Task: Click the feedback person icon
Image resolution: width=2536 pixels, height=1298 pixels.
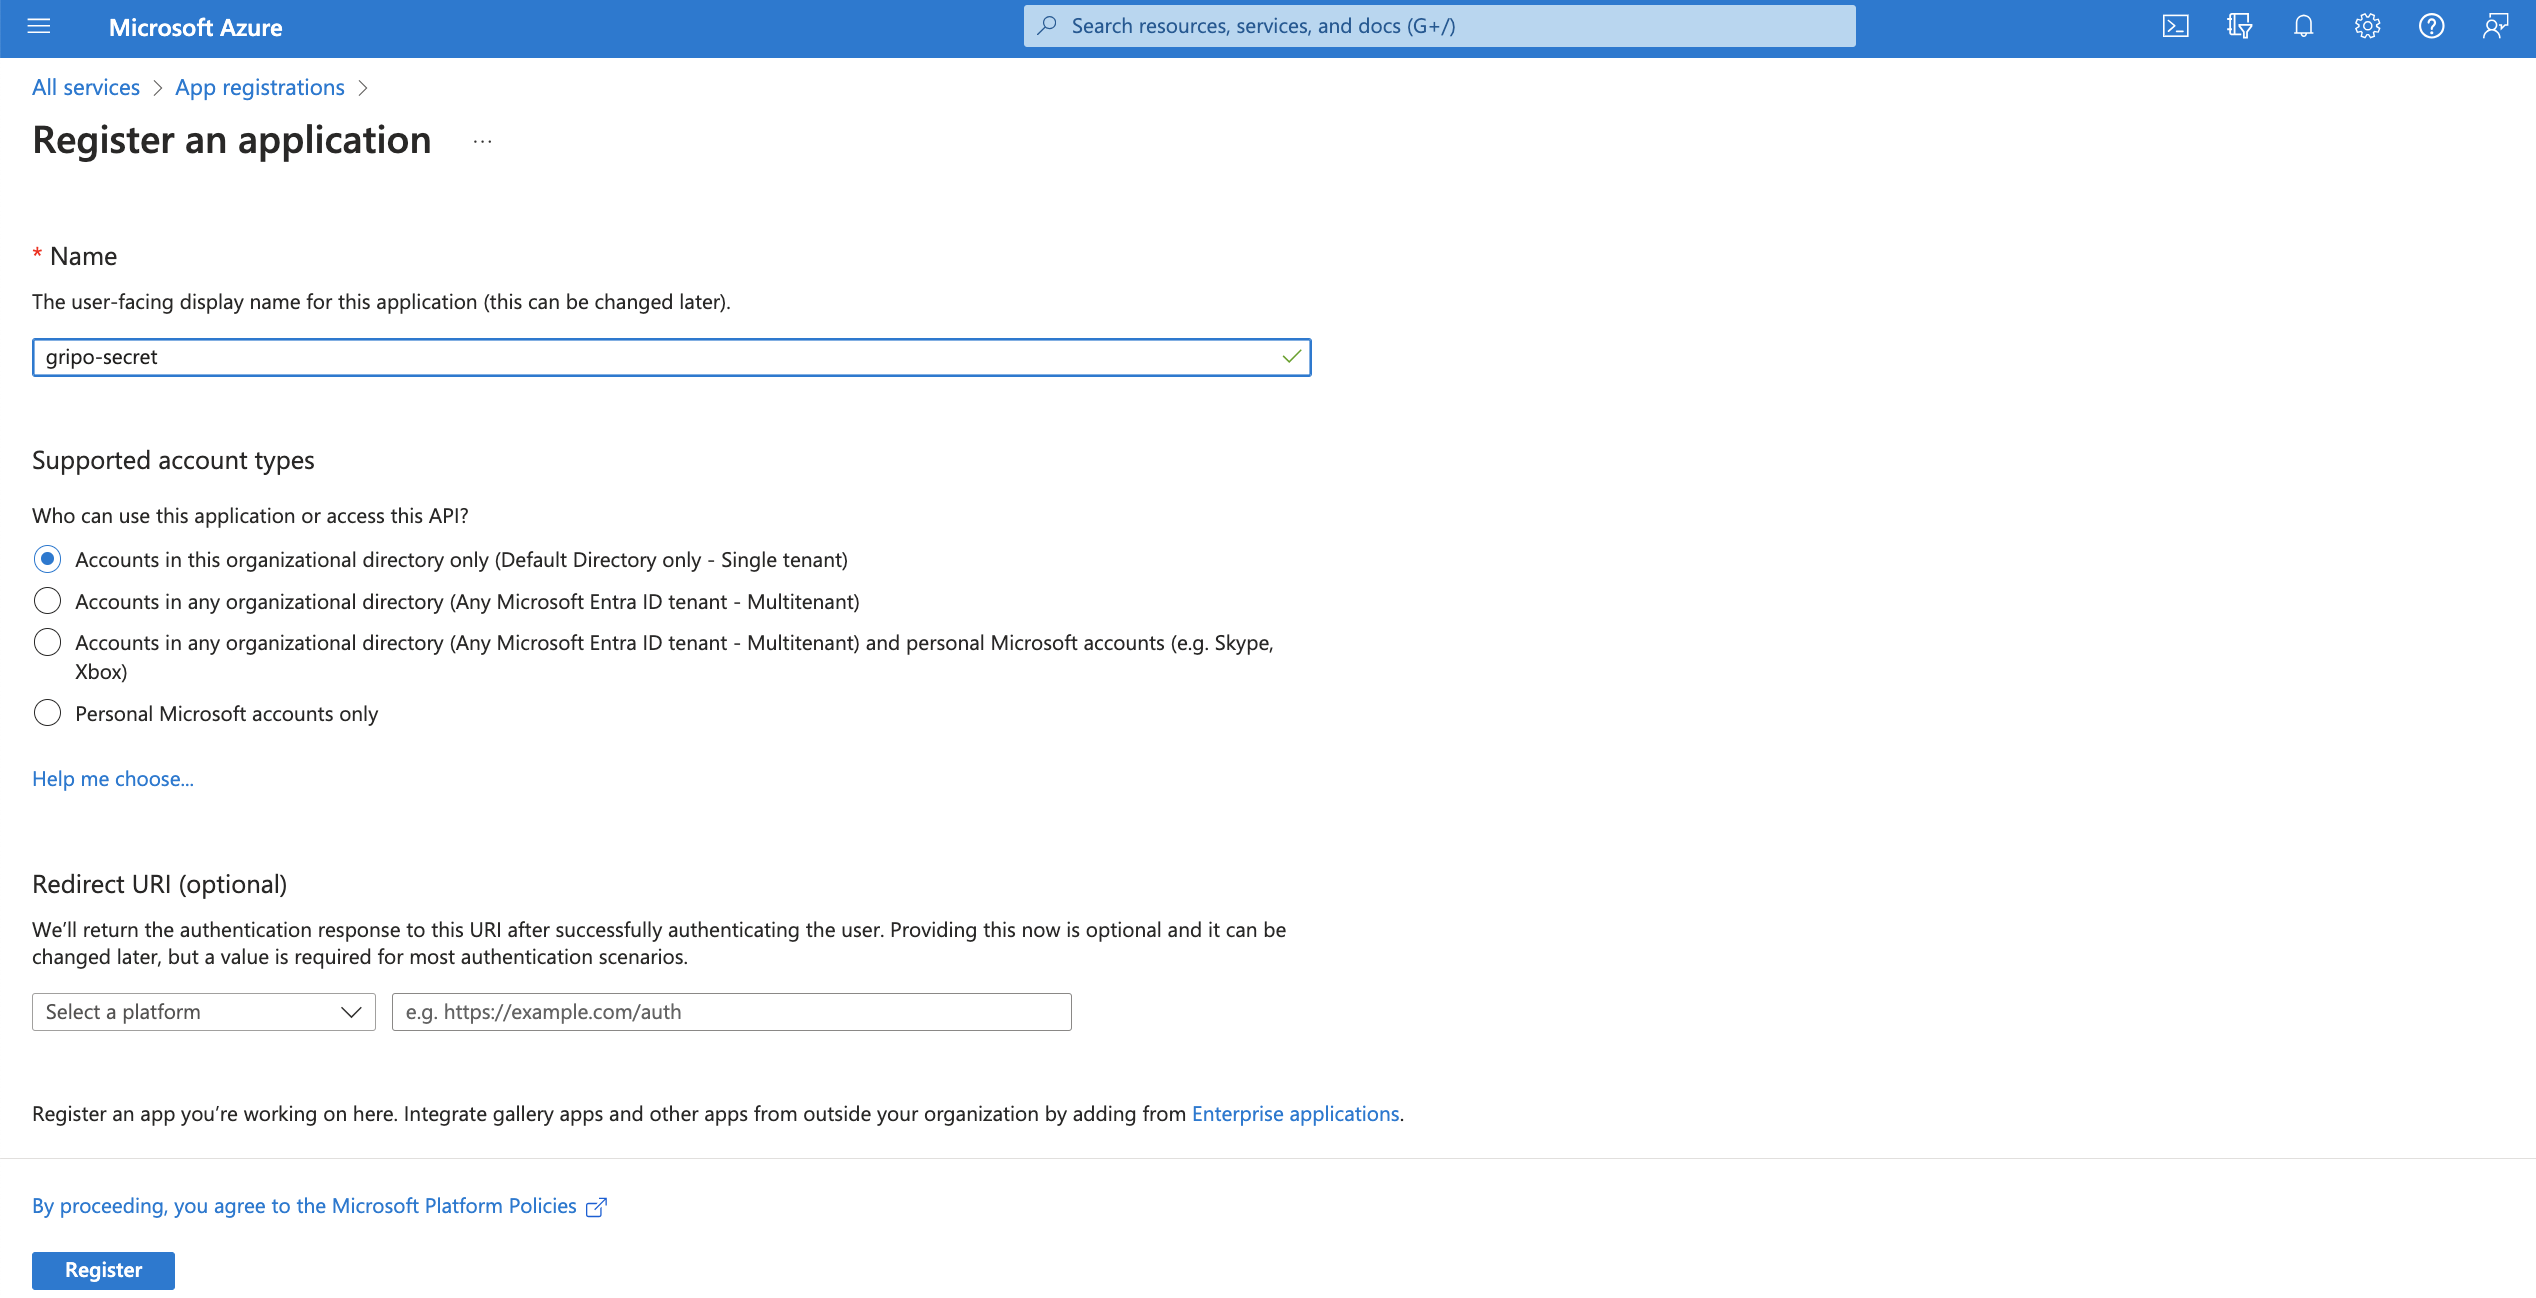Action: click(2495, 27)
